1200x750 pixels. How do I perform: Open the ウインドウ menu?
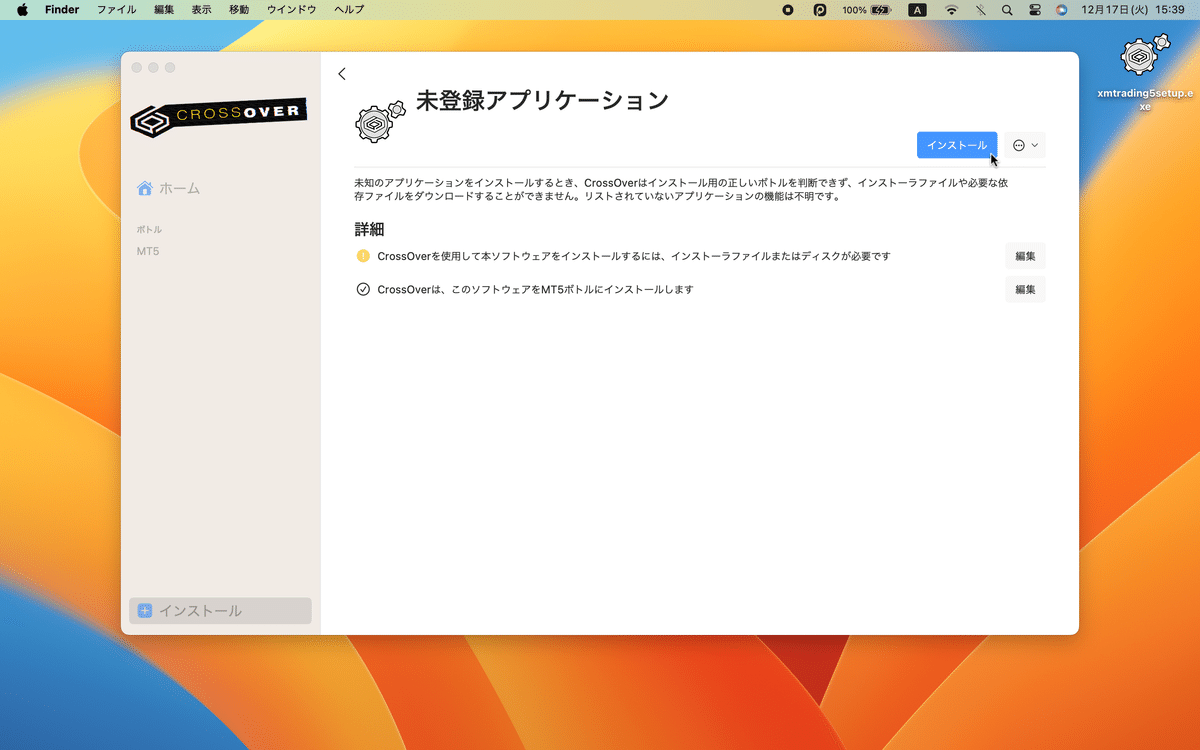(292, 10)
